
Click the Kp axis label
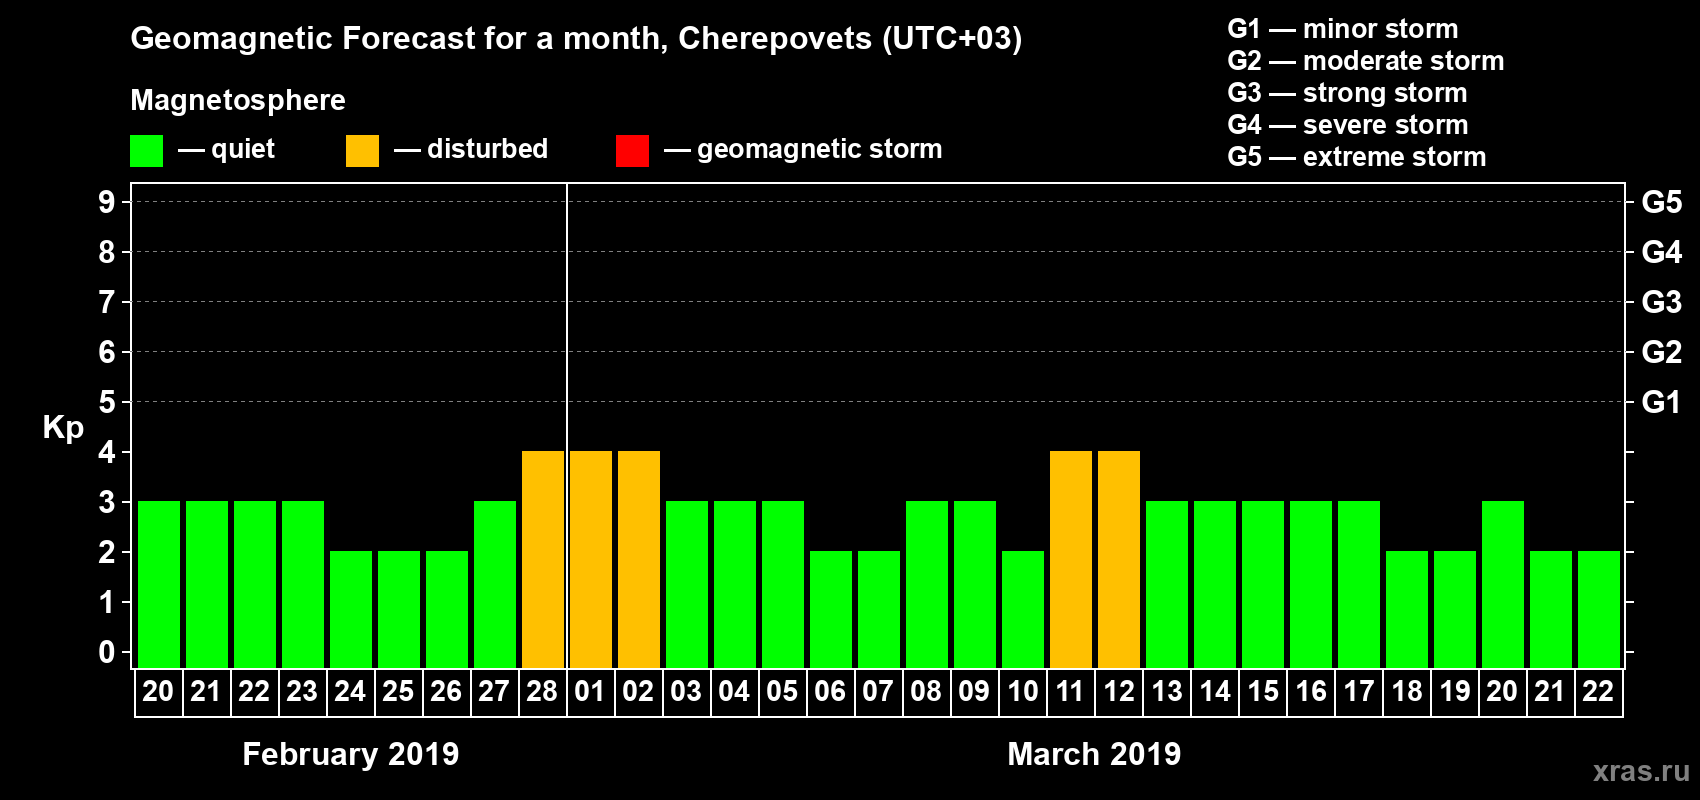click(x=63, y=428)
